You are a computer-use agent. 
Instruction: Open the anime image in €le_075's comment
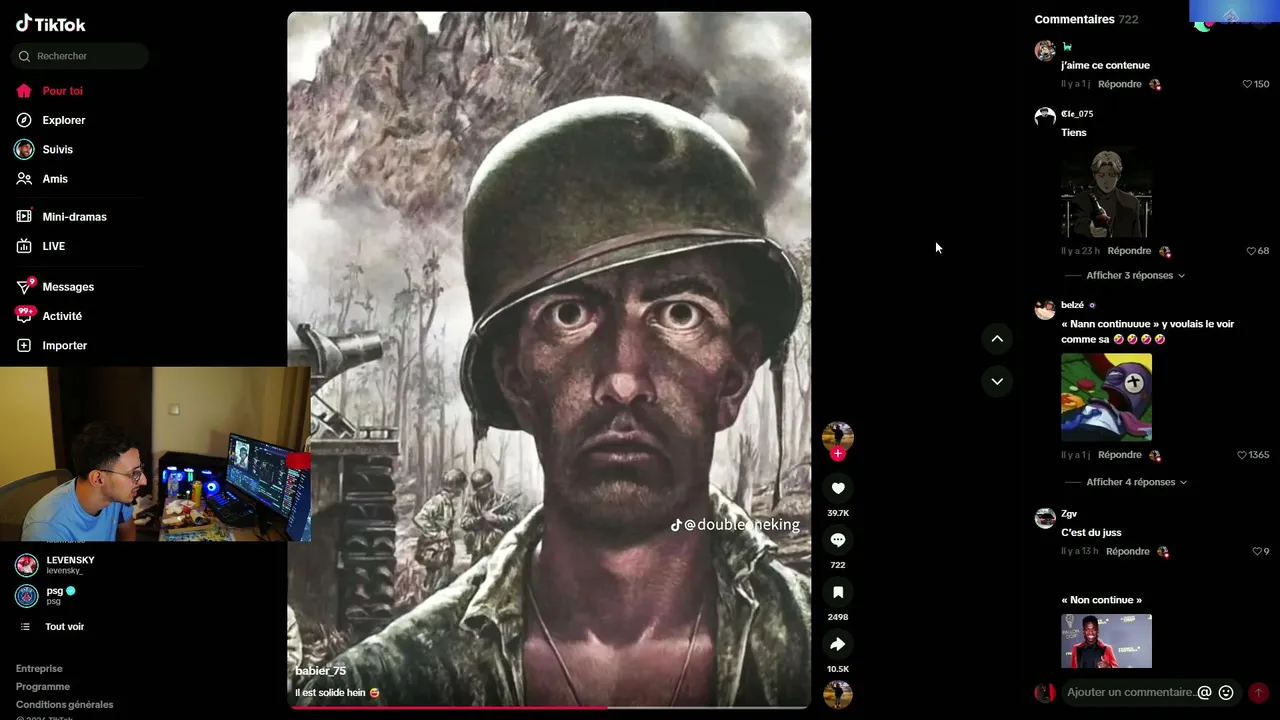[x=1106, y=193]
